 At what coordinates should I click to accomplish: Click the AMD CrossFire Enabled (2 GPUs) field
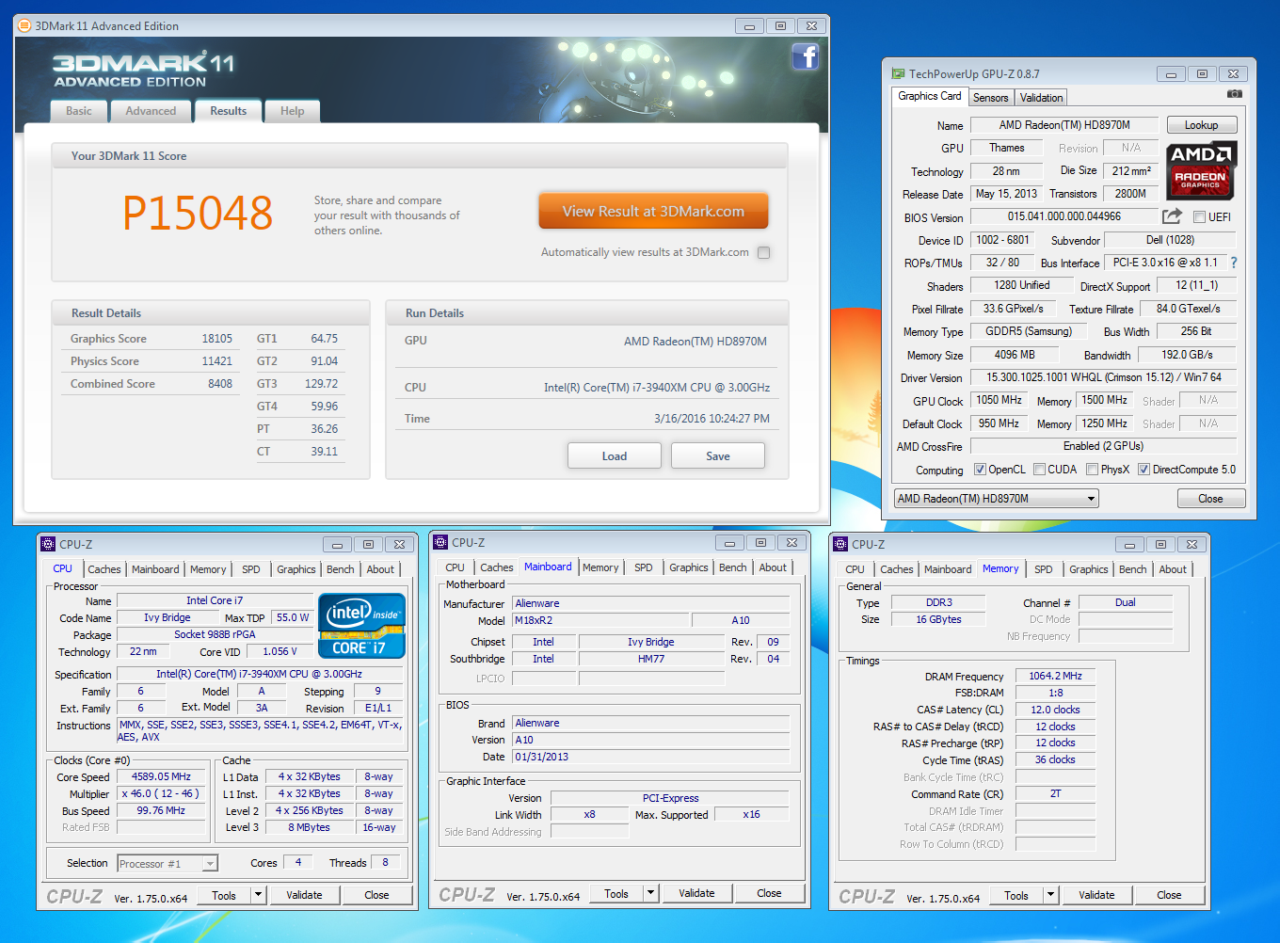(x=1103, y=446)
